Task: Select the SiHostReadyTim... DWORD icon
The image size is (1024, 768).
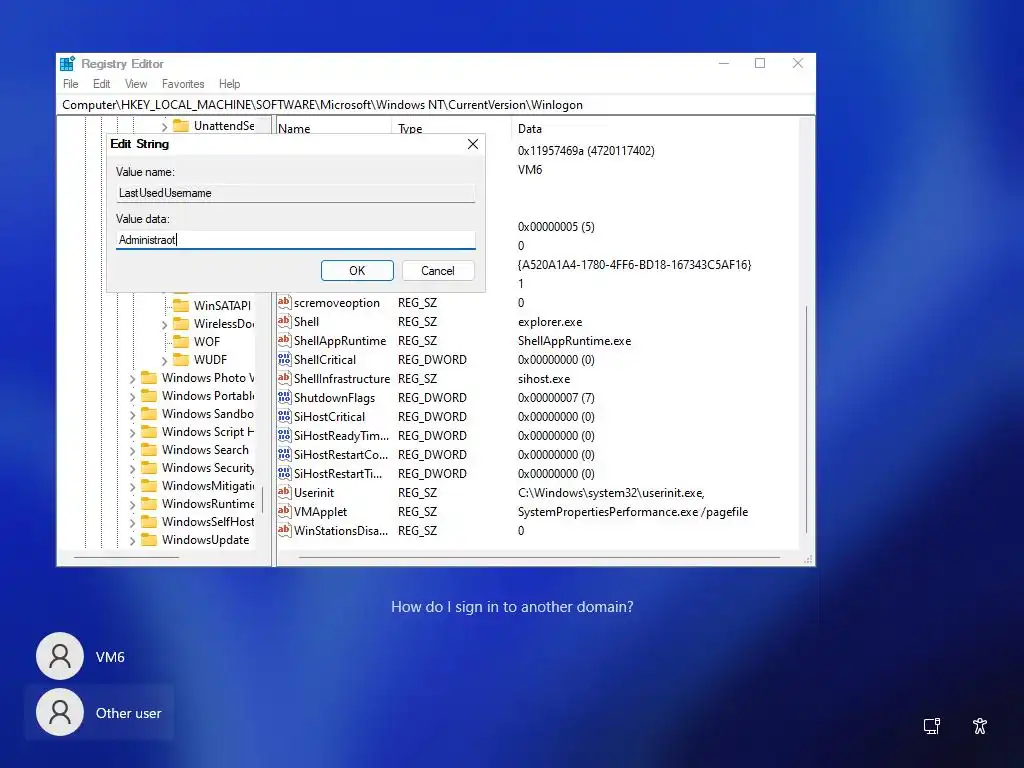Action: coord(284,435)
